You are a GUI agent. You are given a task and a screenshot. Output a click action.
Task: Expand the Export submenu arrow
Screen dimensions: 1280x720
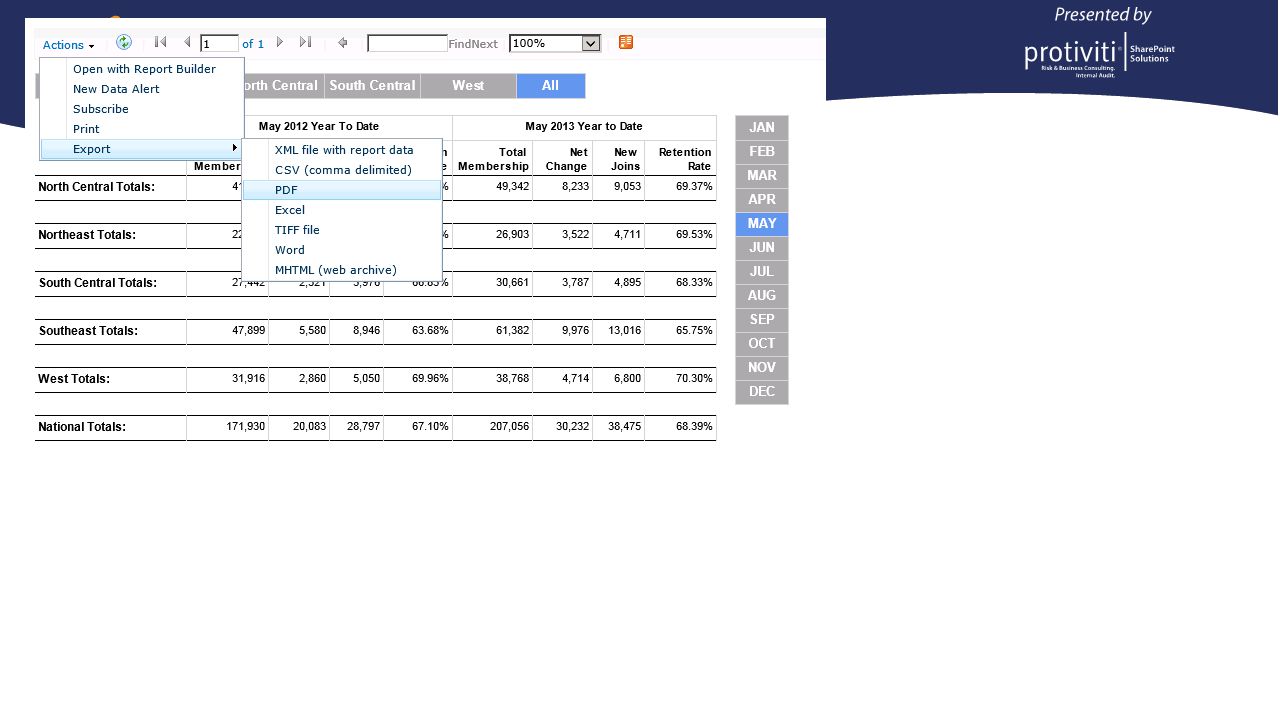coord(235,148)
